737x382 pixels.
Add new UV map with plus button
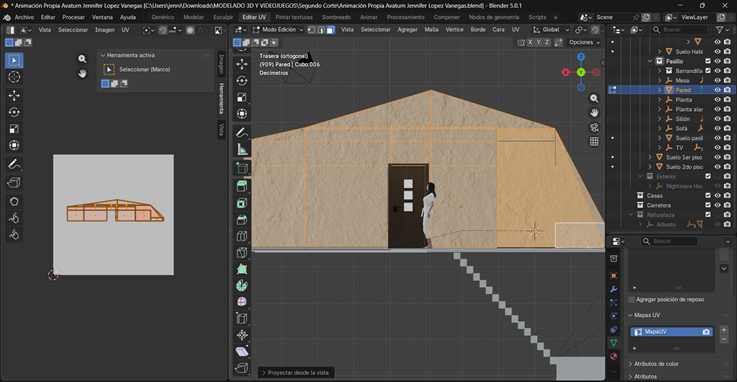[x=724, y=330]
